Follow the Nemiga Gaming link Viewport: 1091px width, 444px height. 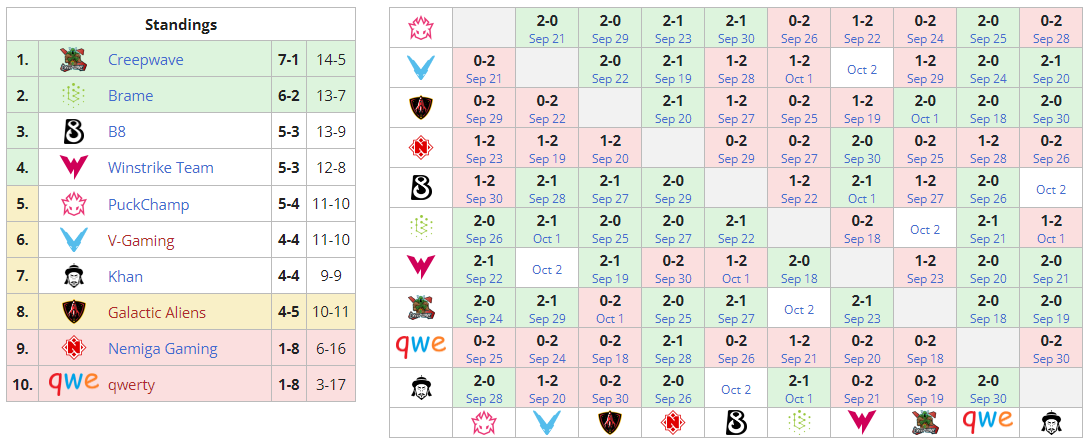point(163,348)
